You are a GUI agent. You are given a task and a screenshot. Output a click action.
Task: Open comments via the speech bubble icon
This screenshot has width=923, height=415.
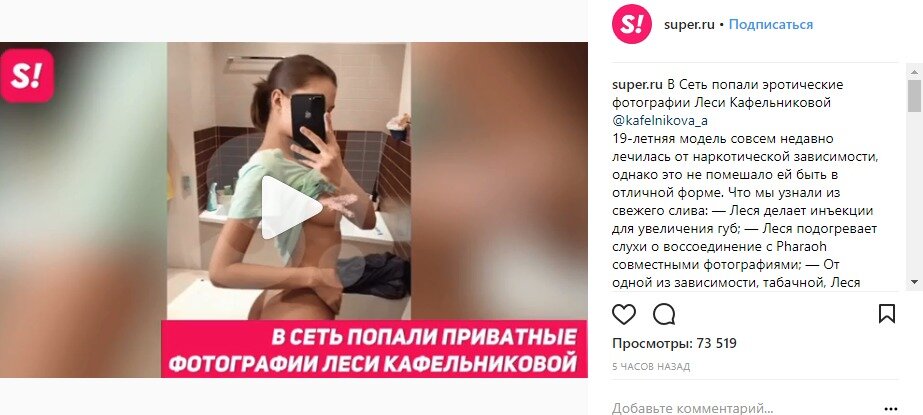click(664, 314)
